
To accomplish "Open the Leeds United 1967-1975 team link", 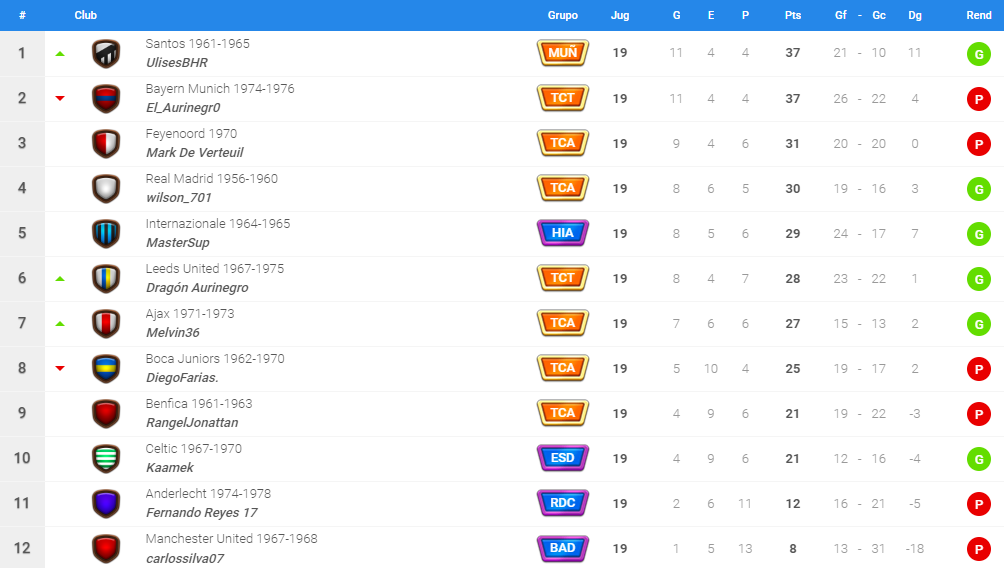I will point(215,269).
